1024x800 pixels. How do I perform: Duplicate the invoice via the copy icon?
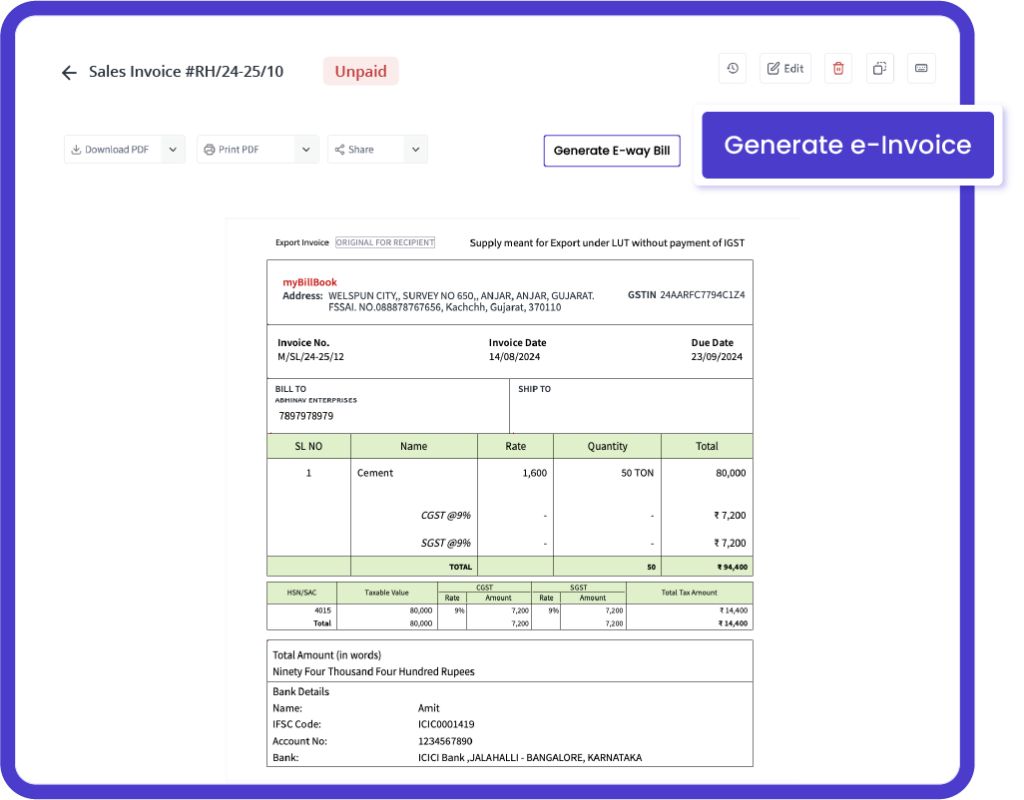[880, 68]
